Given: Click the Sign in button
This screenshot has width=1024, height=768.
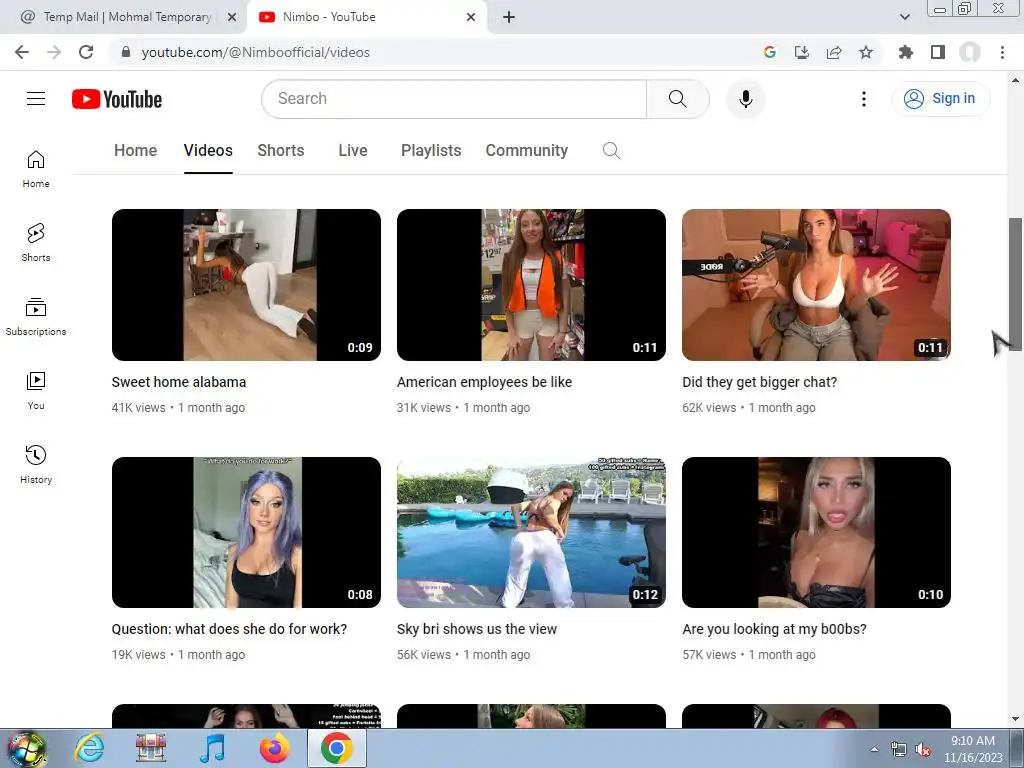Looking at the screenshot, I should (941, 99).
